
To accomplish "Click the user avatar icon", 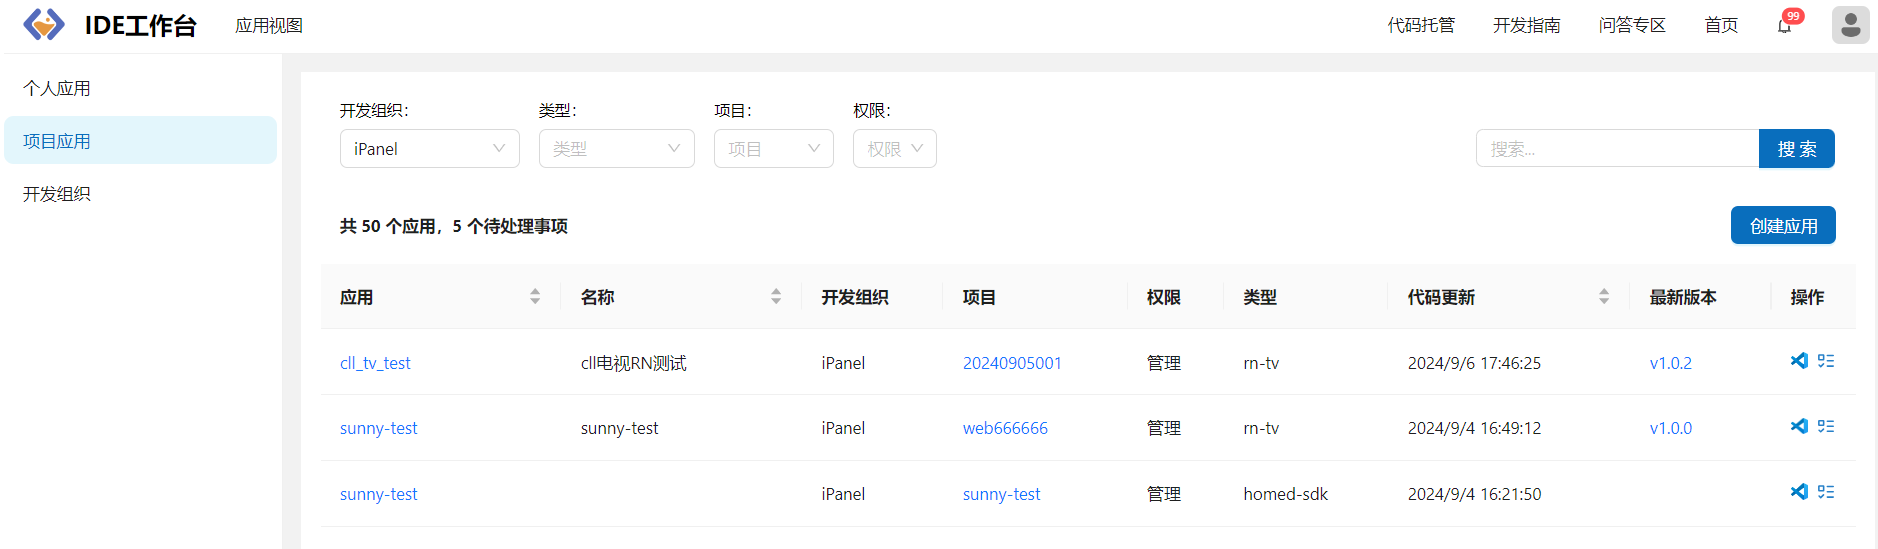I will [1850, 25].
